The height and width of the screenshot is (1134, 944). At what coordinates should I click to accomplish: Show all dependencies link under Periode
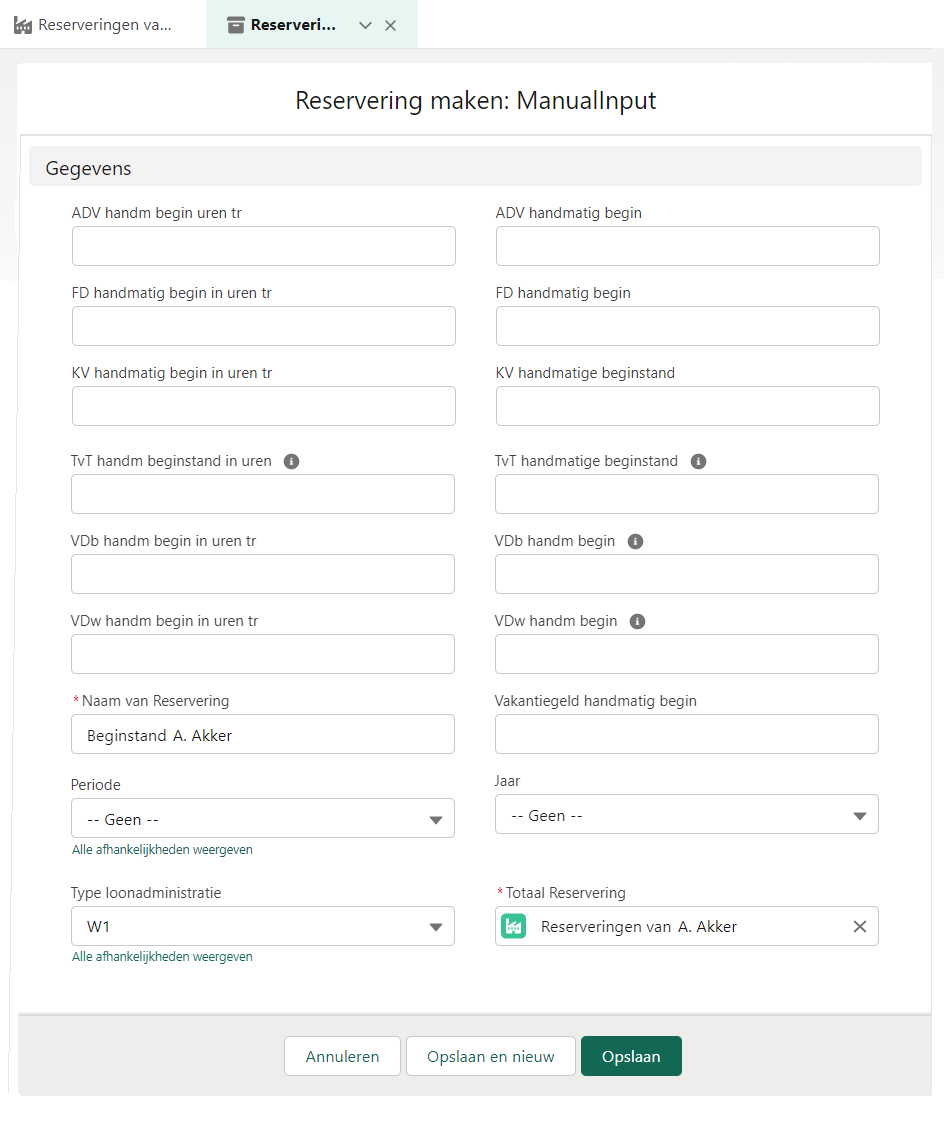point(162,849)
